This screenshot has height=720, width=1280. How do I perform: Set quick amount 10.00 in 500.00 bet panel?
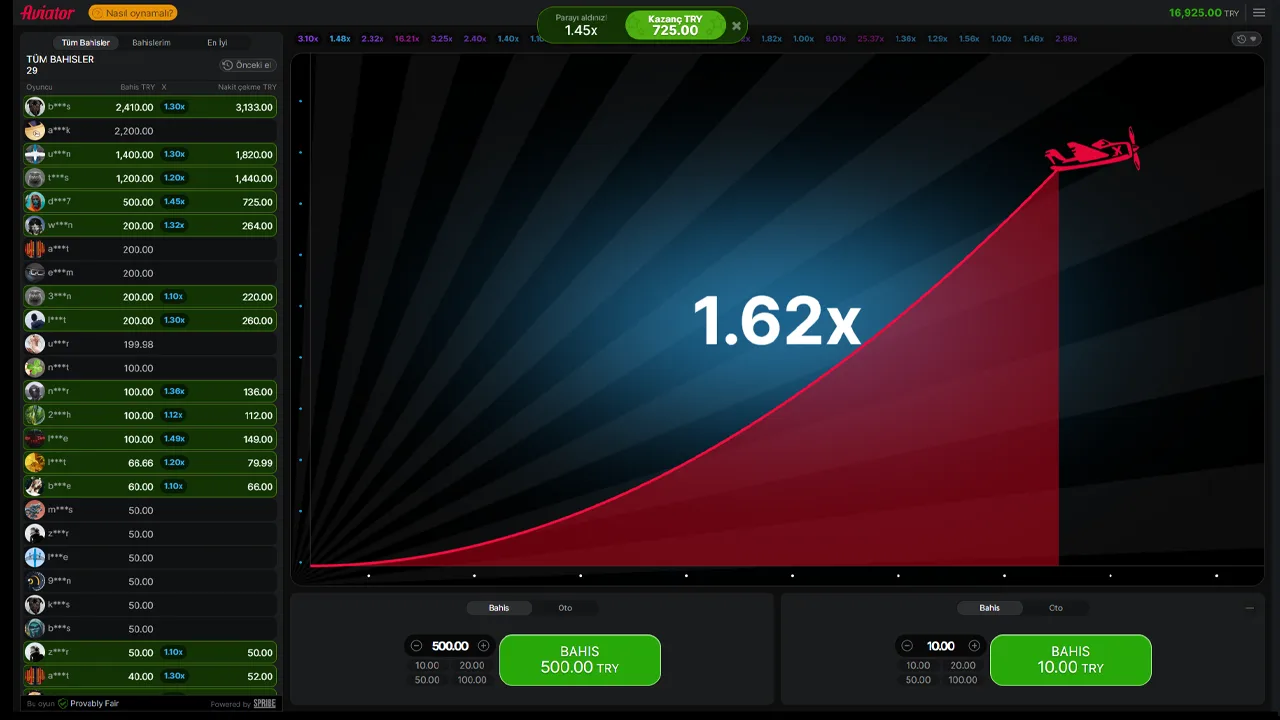[x=427, y=666]
